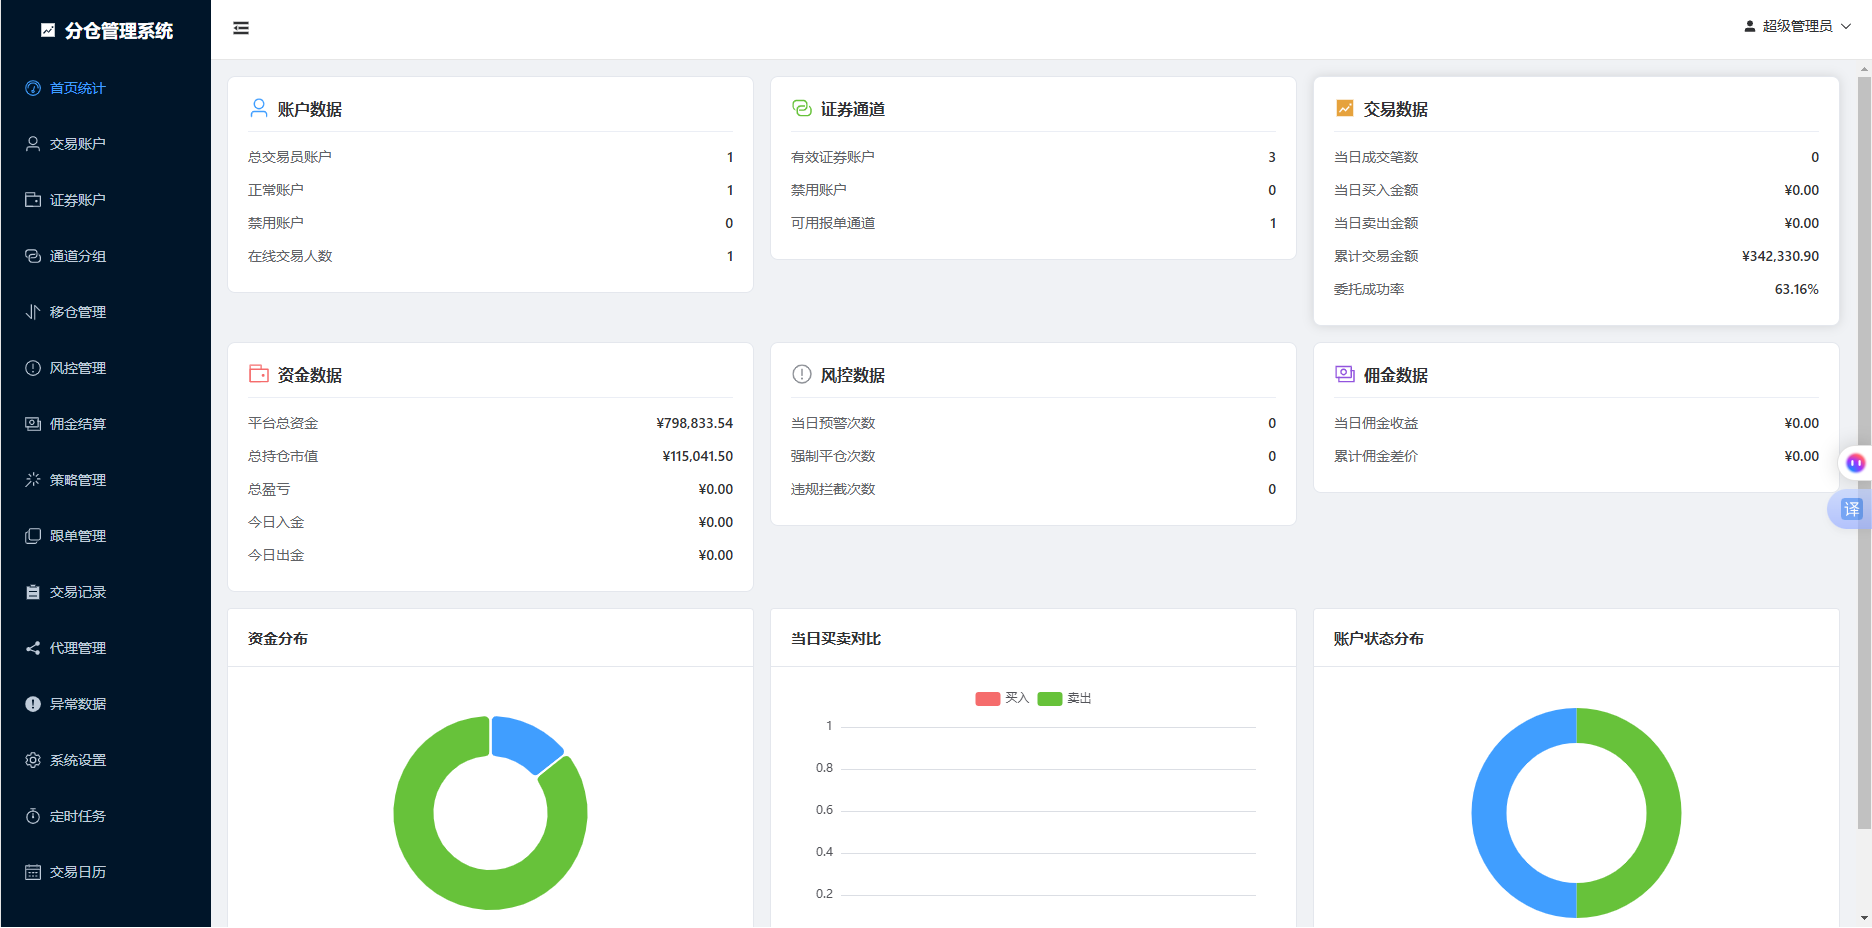Click the 证券通道 card green icon
This screenshot has height=928, width=1872.
(802, 108)
